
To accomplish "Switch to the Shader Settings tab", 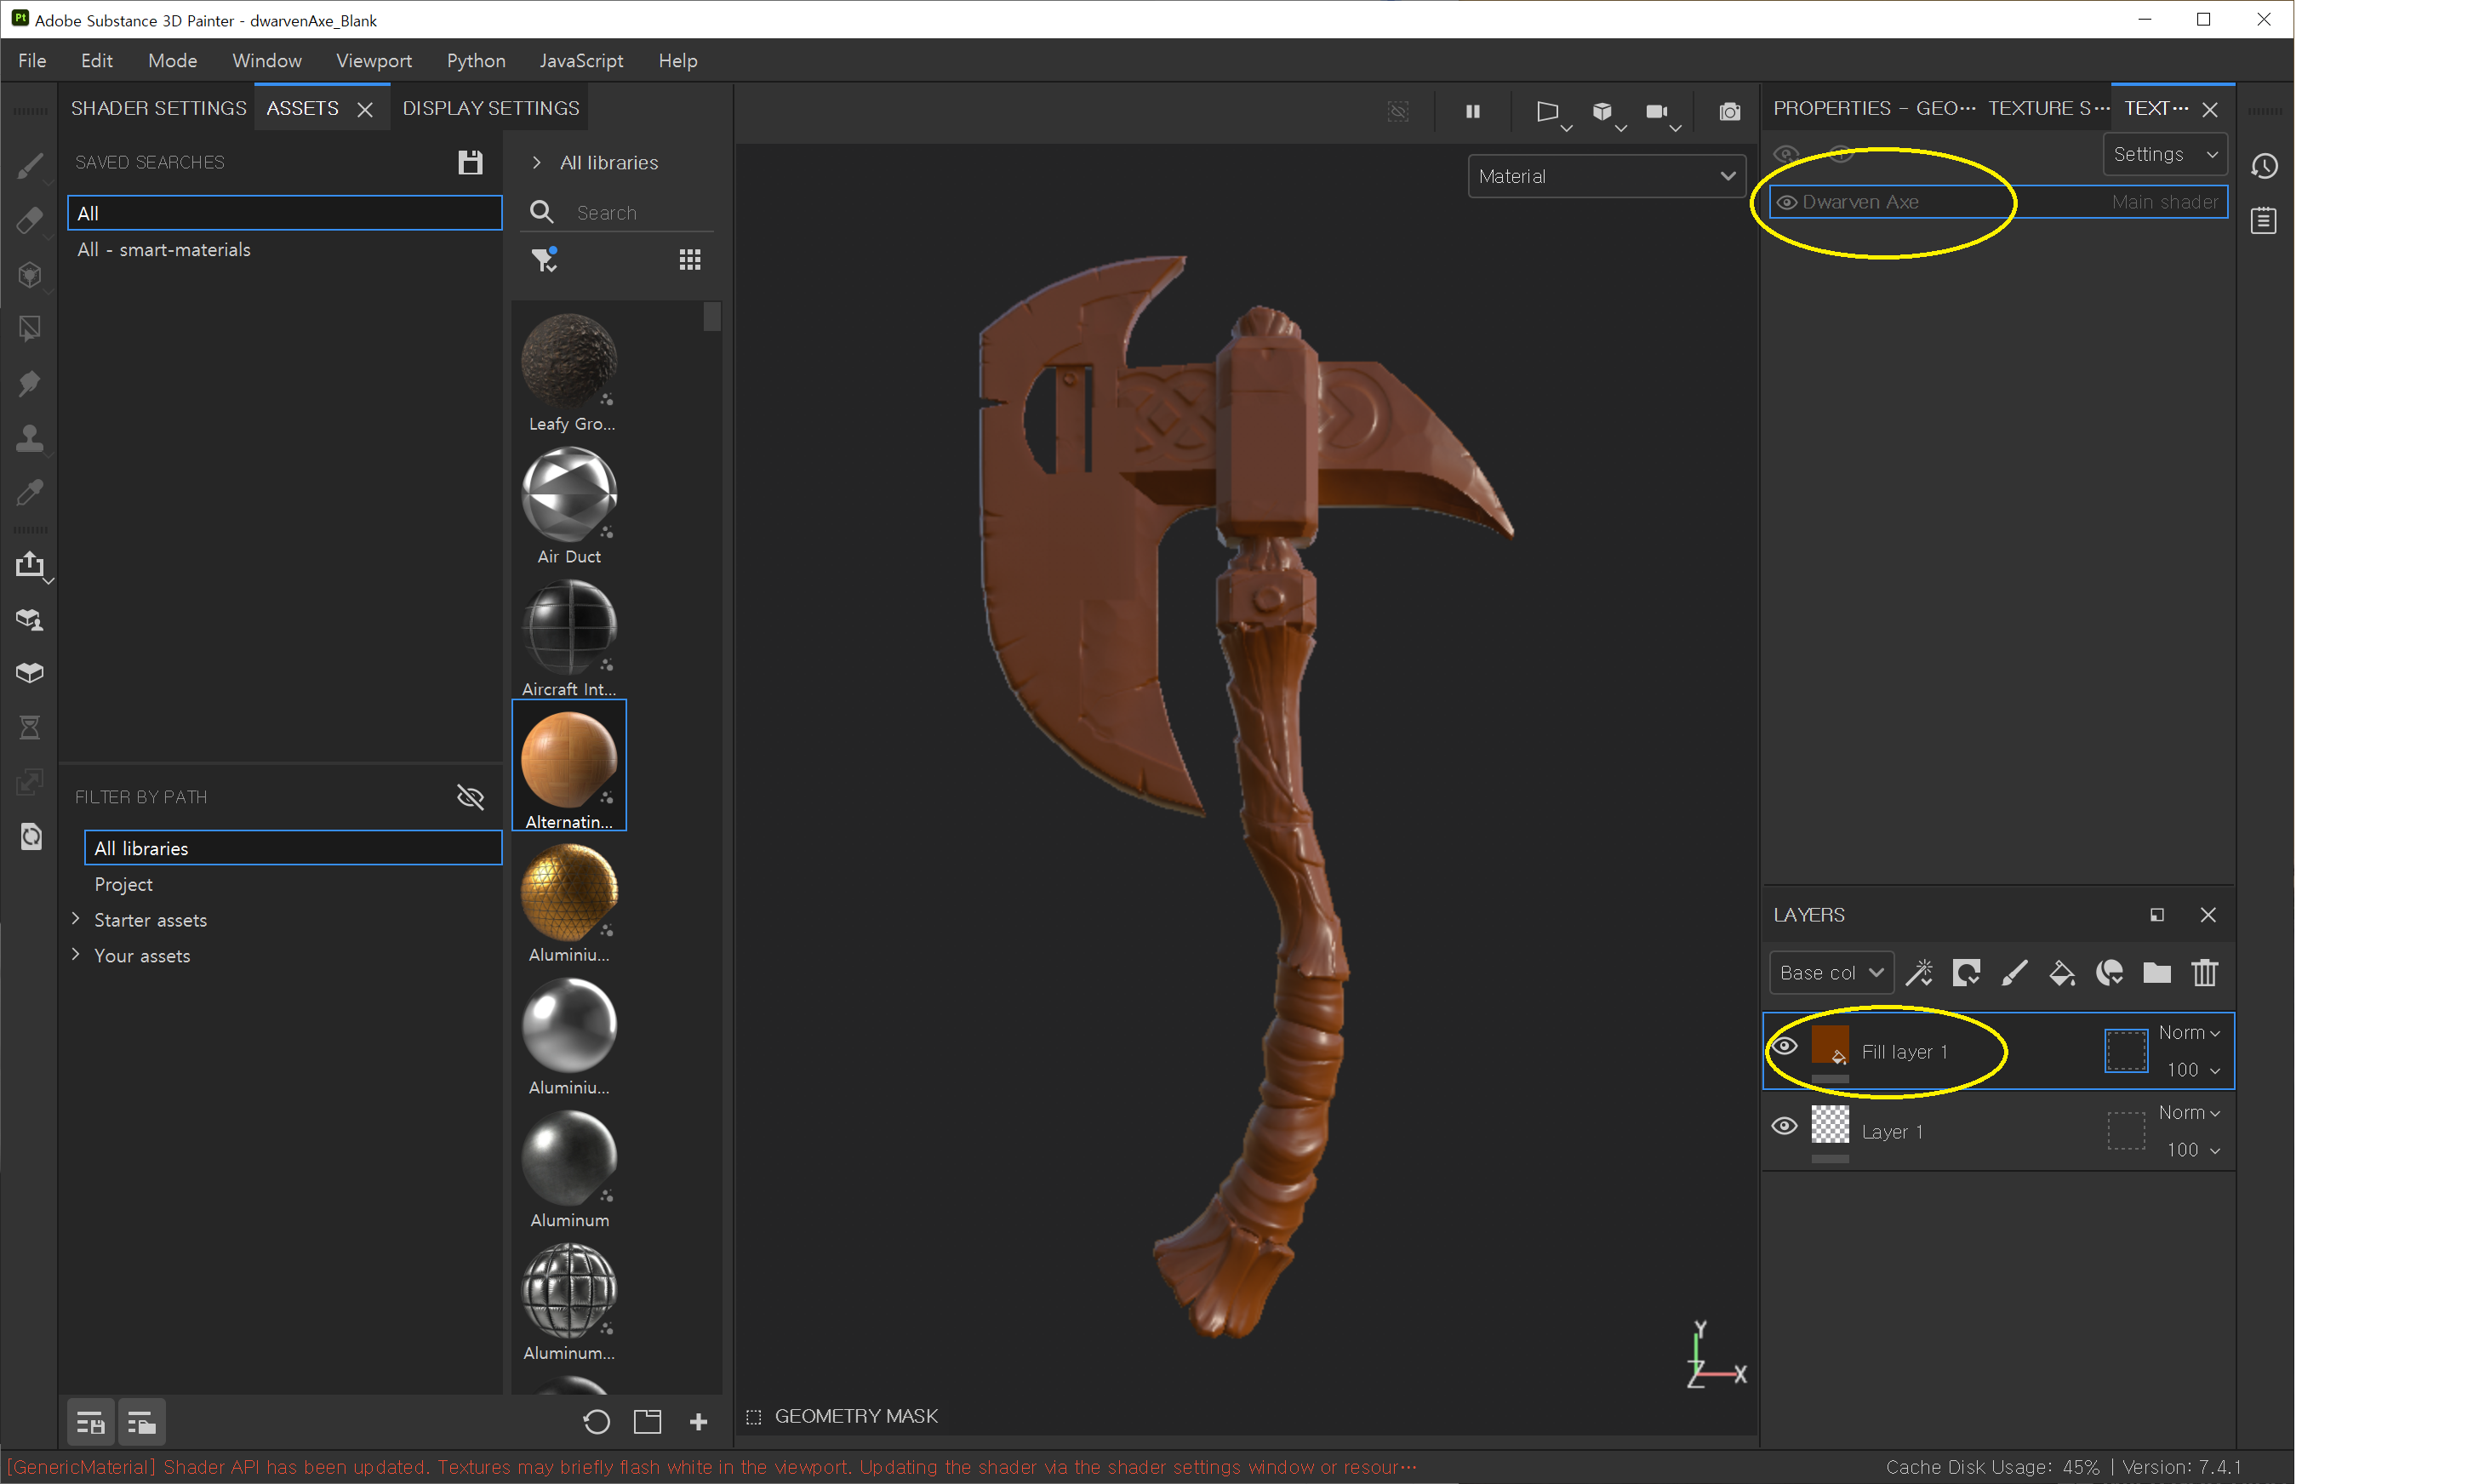I will click(158, 108).
